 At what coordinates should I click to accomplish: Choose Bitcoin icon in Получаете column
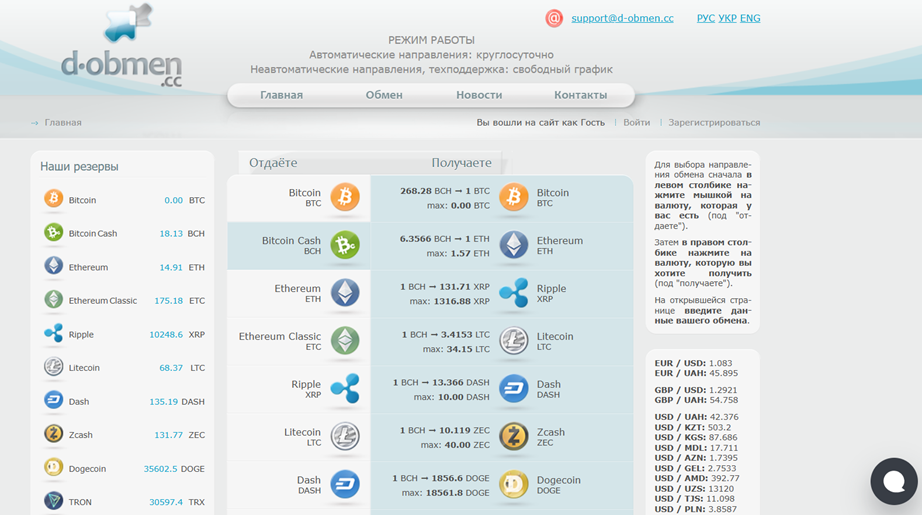point(514,197)
